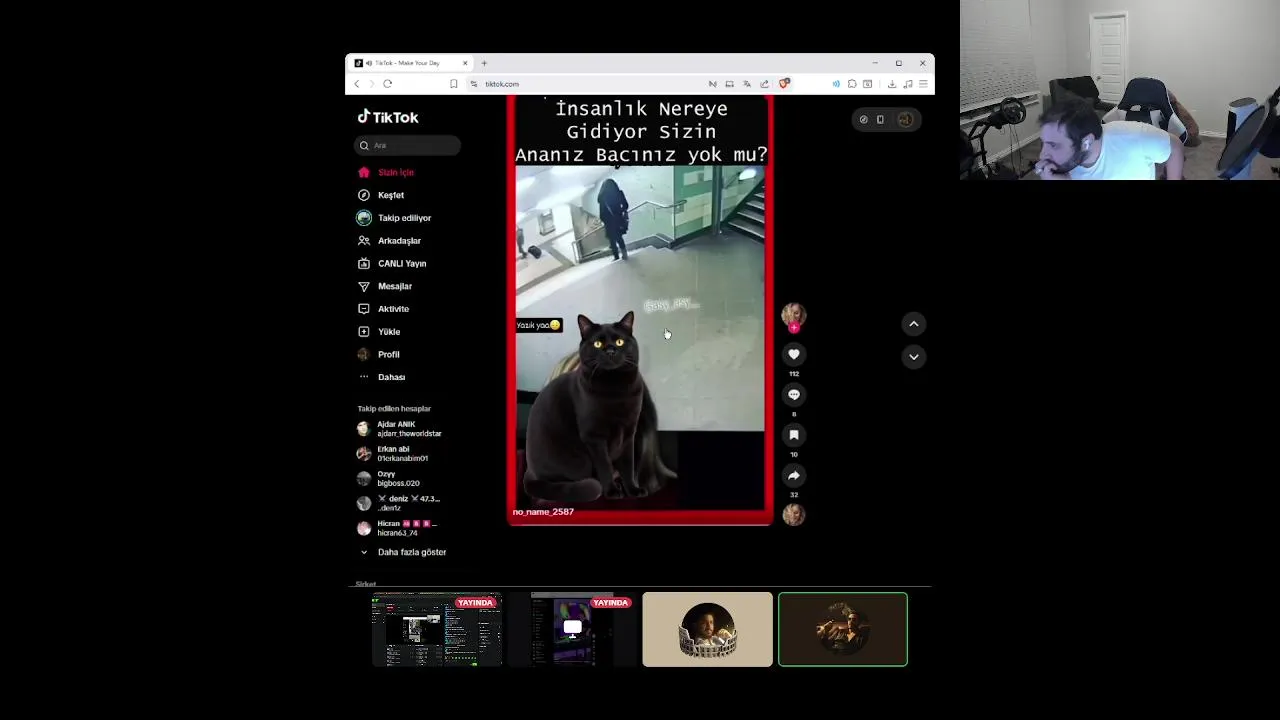Select the first YAYINDA screen-share thumbnail
This screenshot has height=720, width=1280.
click(x=437, y=630)
